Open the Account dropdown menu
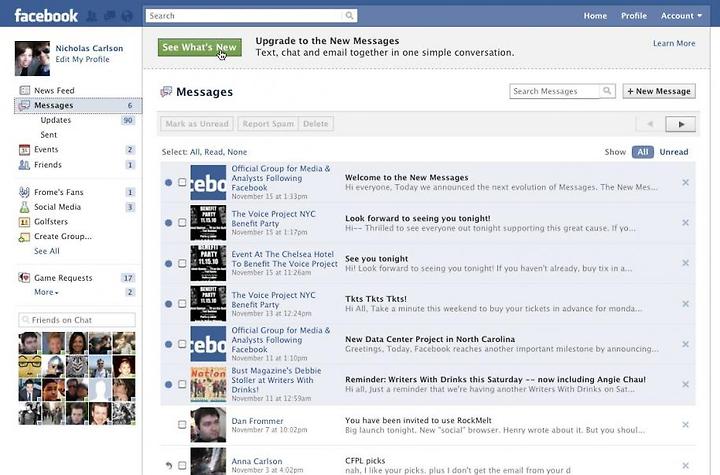 pyautogui.click(x=681, y=16)
